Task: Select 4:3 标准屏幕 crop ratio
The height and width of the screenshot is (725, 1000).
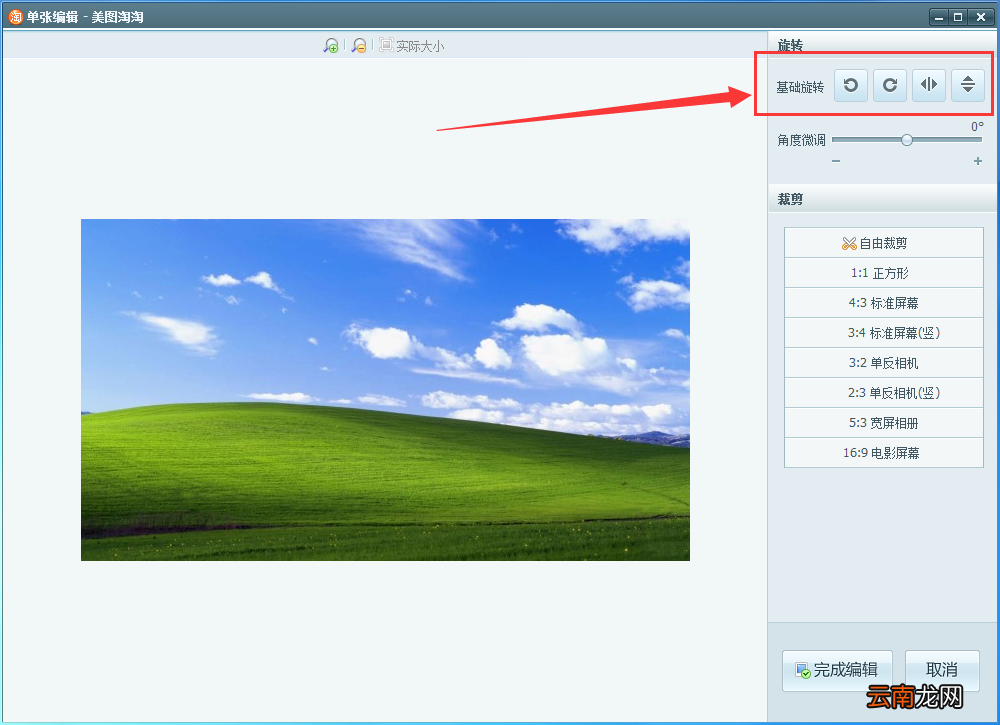Action: click(x=884, y=303)
